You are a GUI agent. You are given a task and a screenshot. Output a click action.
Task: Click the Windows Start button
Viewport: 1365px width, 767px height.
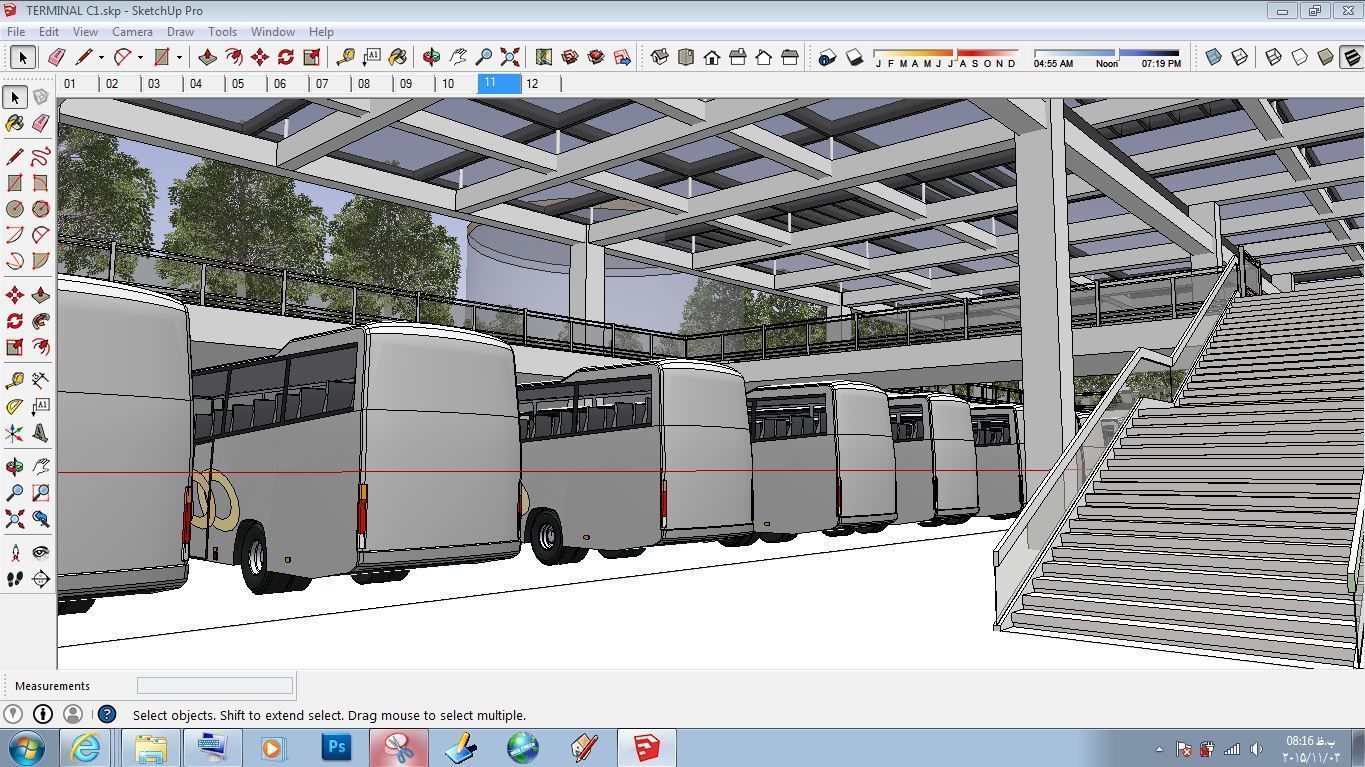26,747
